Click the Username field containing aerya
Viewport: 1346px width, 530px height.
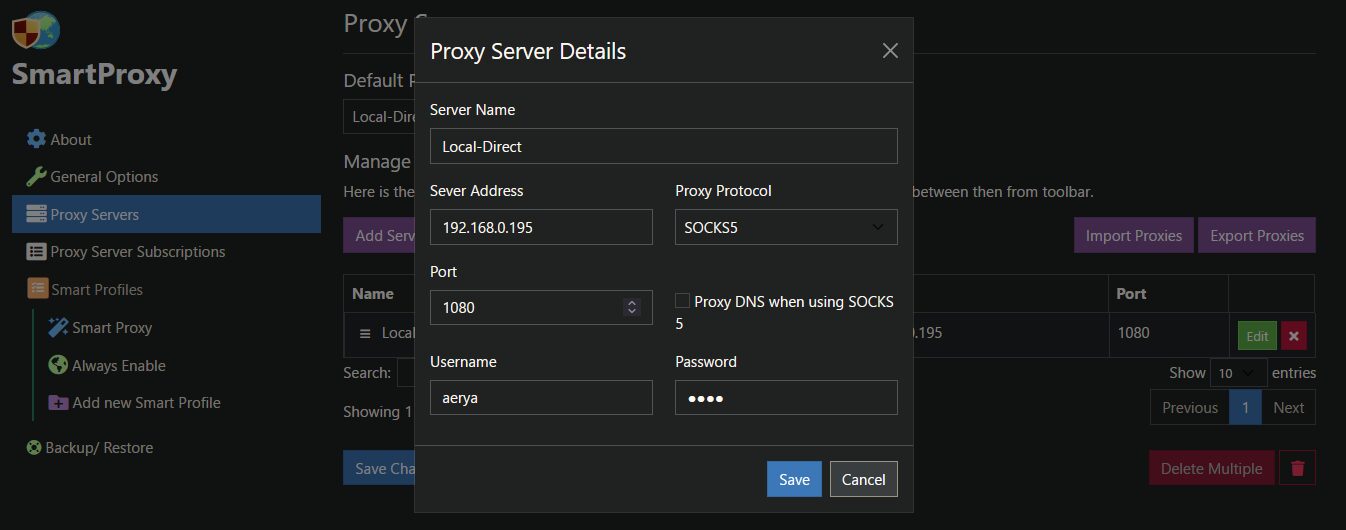coord(541,397)
